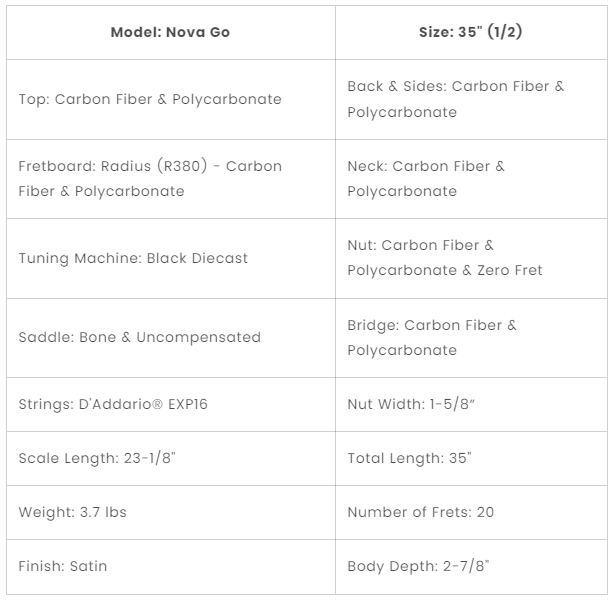Click Saddle: Bone & Uncompensated text

(x=140, y=337)
